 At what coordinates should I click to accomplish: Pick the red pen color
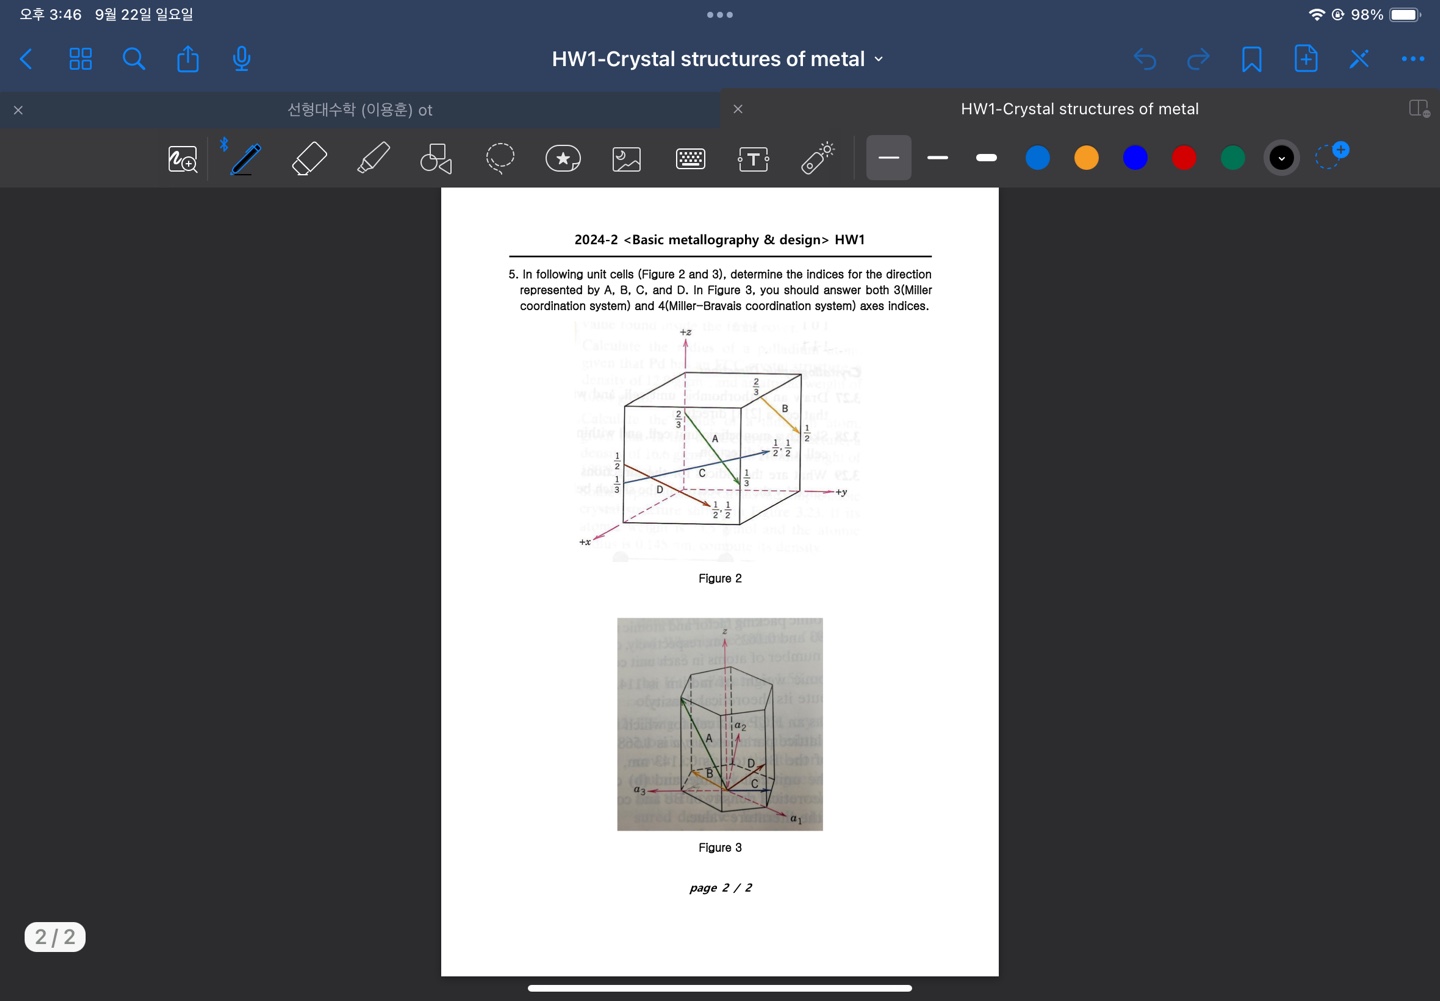[x=1184, y=158]
